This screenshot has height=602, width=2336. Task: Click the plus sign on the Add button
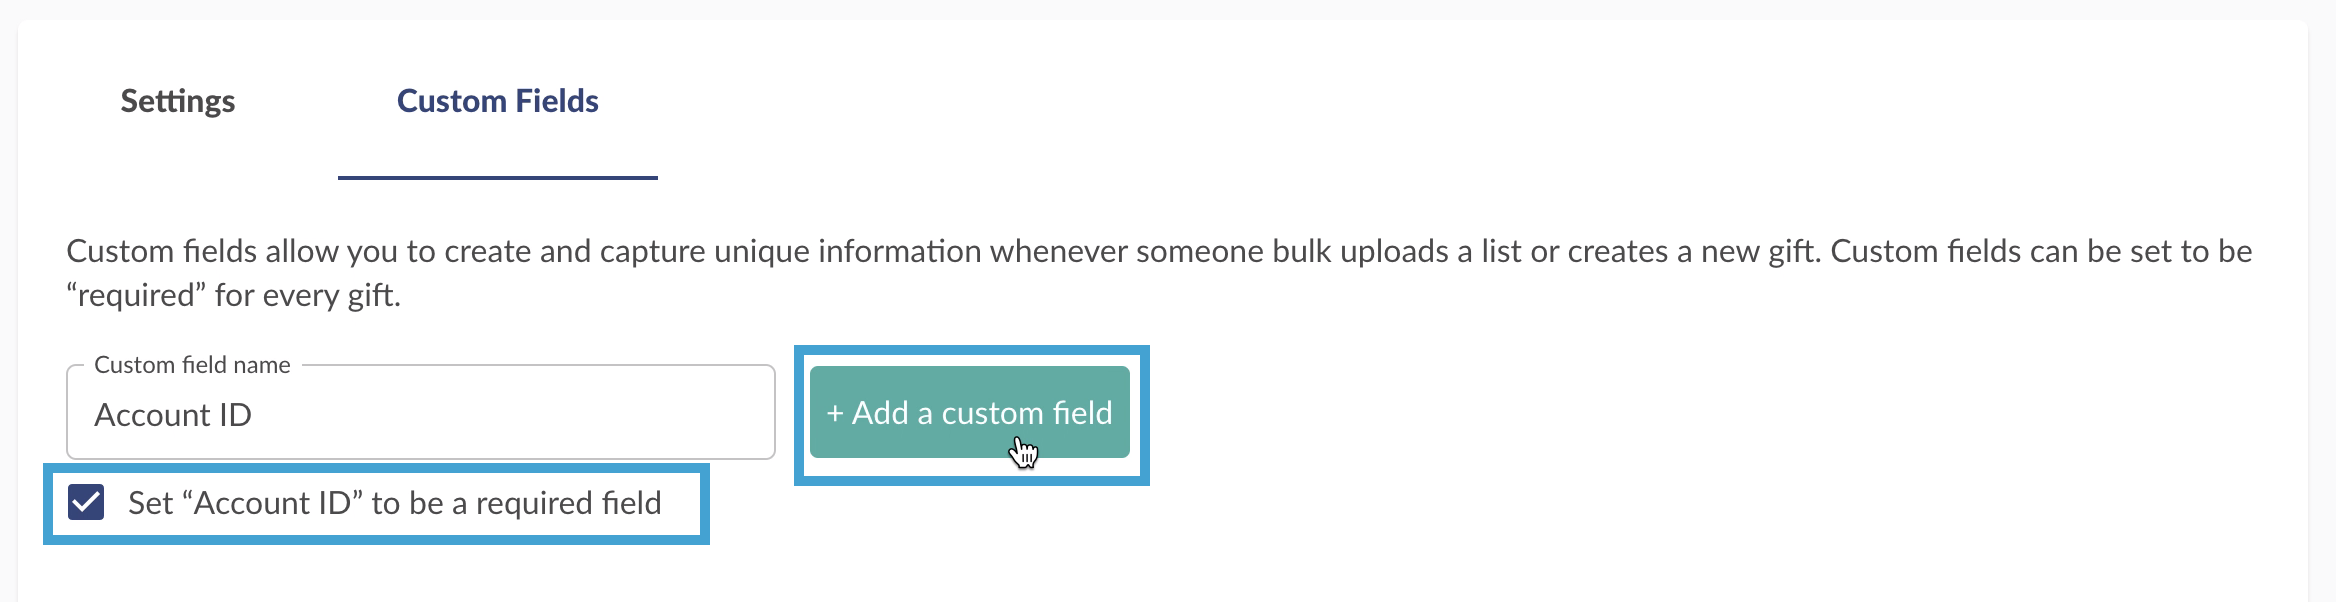coord(835,413)
